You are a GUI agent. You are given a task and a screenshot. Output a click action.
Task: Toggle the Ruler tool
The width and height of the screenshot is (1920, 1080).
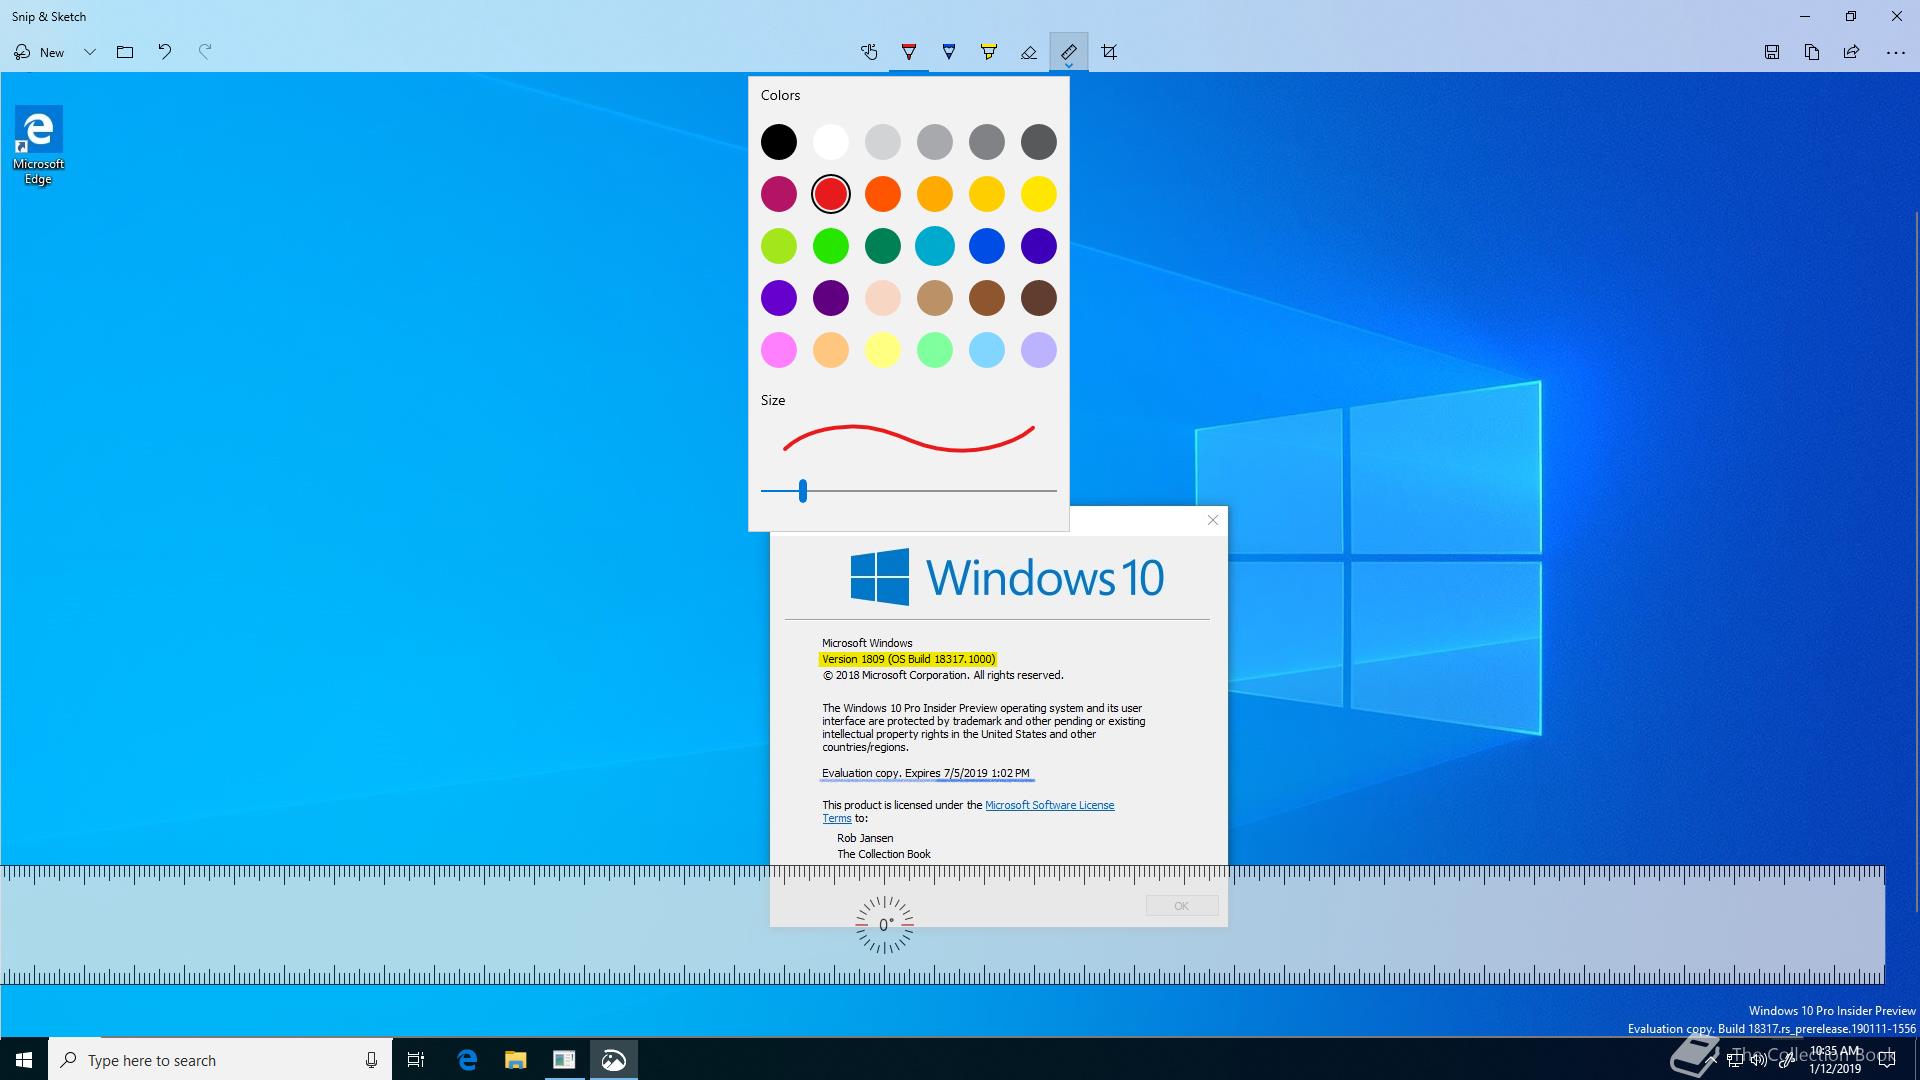click(x=1069, y=52)
